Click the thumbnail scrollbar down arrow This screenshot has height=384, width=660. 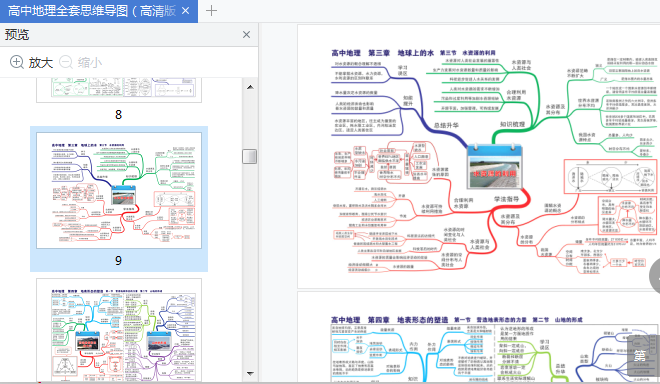pos(250,373)
